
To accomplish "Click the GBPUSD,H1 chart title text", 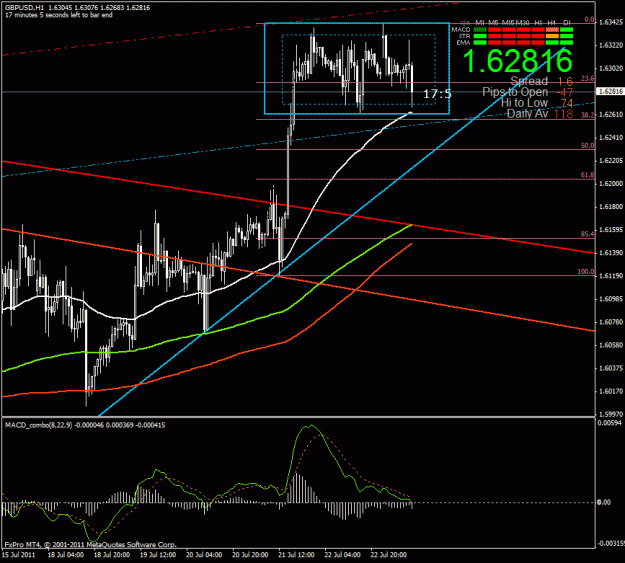I will (x=24, y=8).
